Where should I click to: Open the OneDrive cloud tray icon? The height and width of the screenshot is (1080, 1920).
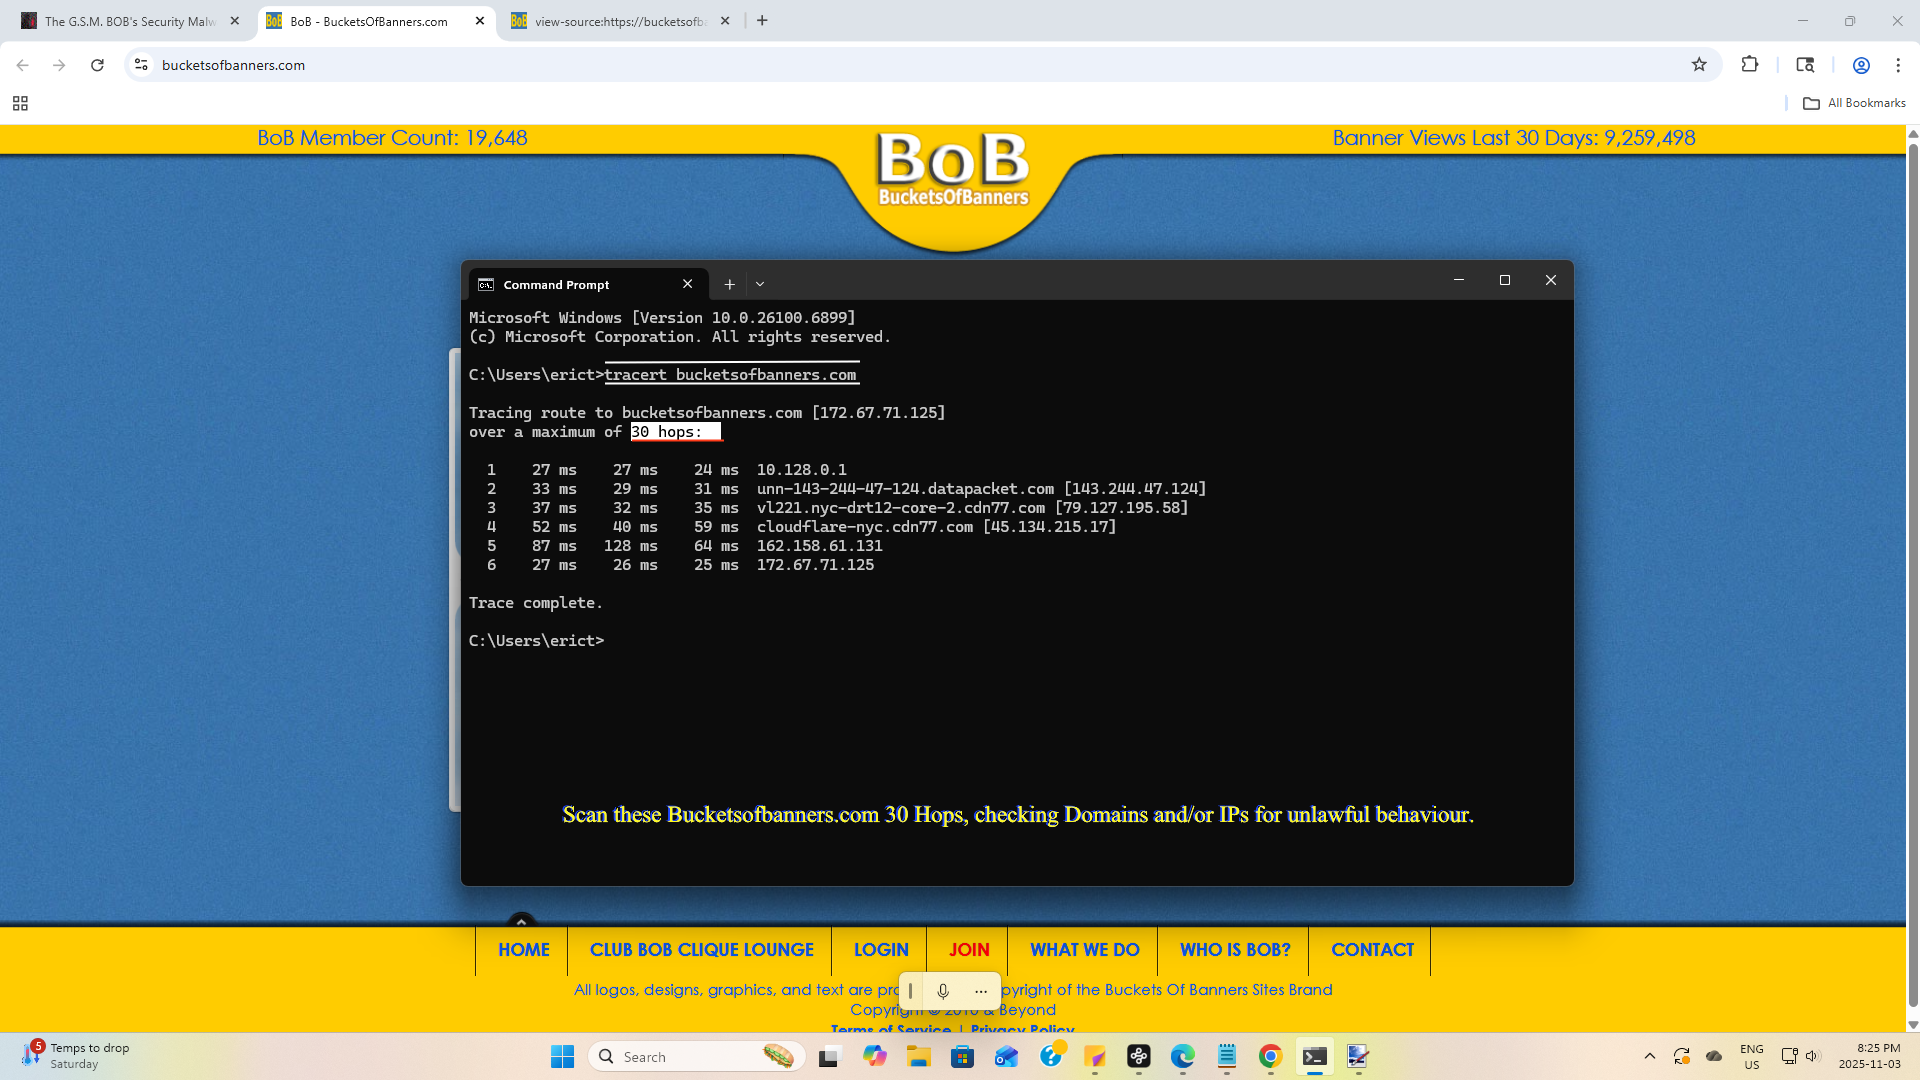pos(1714,1056)
